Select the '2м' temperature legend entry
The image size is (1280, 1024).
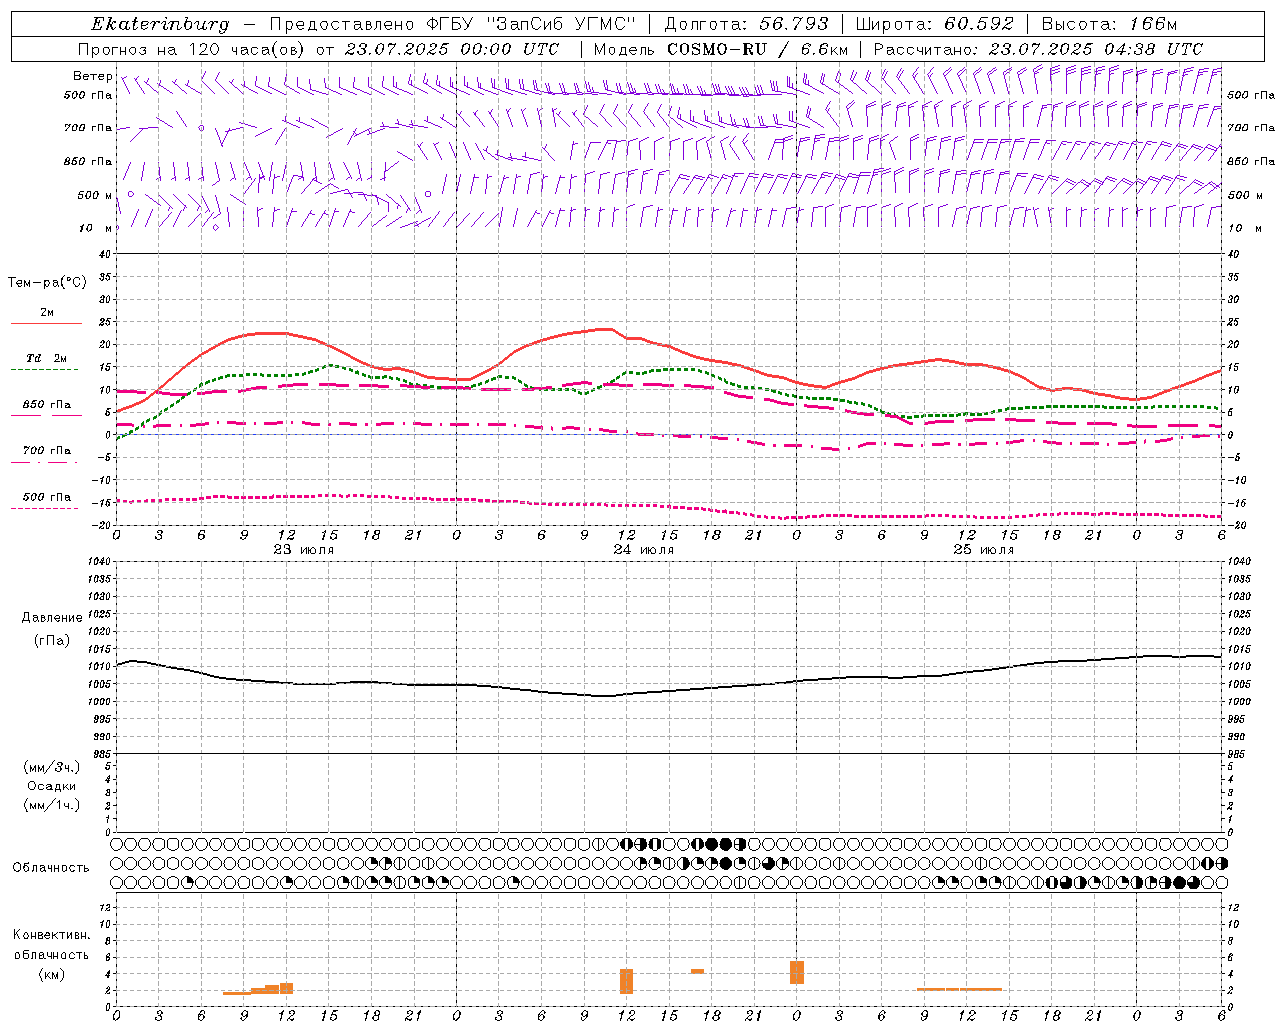click(47, 313)
